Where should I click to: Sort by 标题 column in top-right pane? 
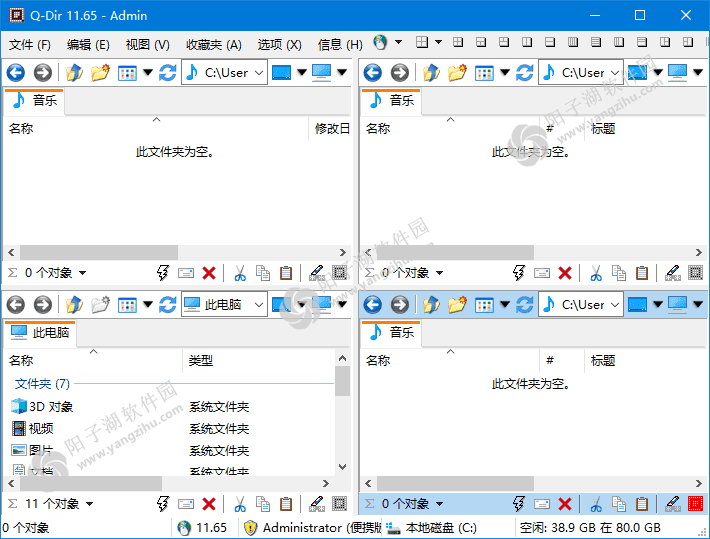coord(603,129)
